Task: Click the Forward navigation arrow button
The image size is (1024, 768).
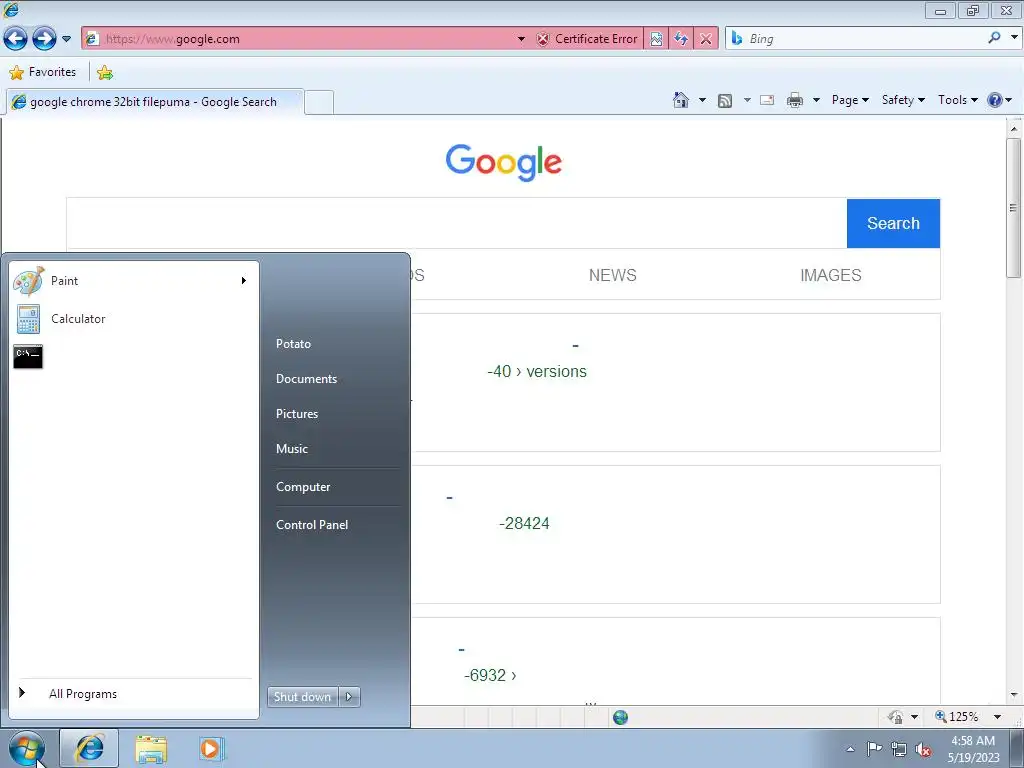Action: point(44,39)
